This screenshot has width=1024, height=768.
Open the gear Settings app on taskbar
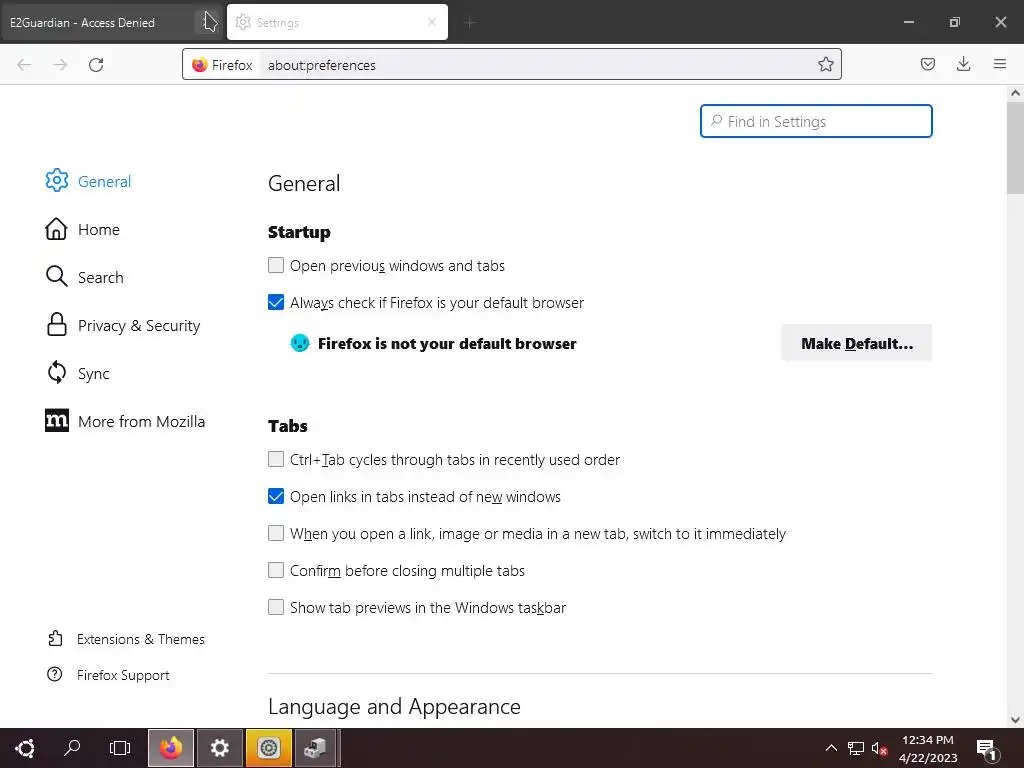[220, 748]
